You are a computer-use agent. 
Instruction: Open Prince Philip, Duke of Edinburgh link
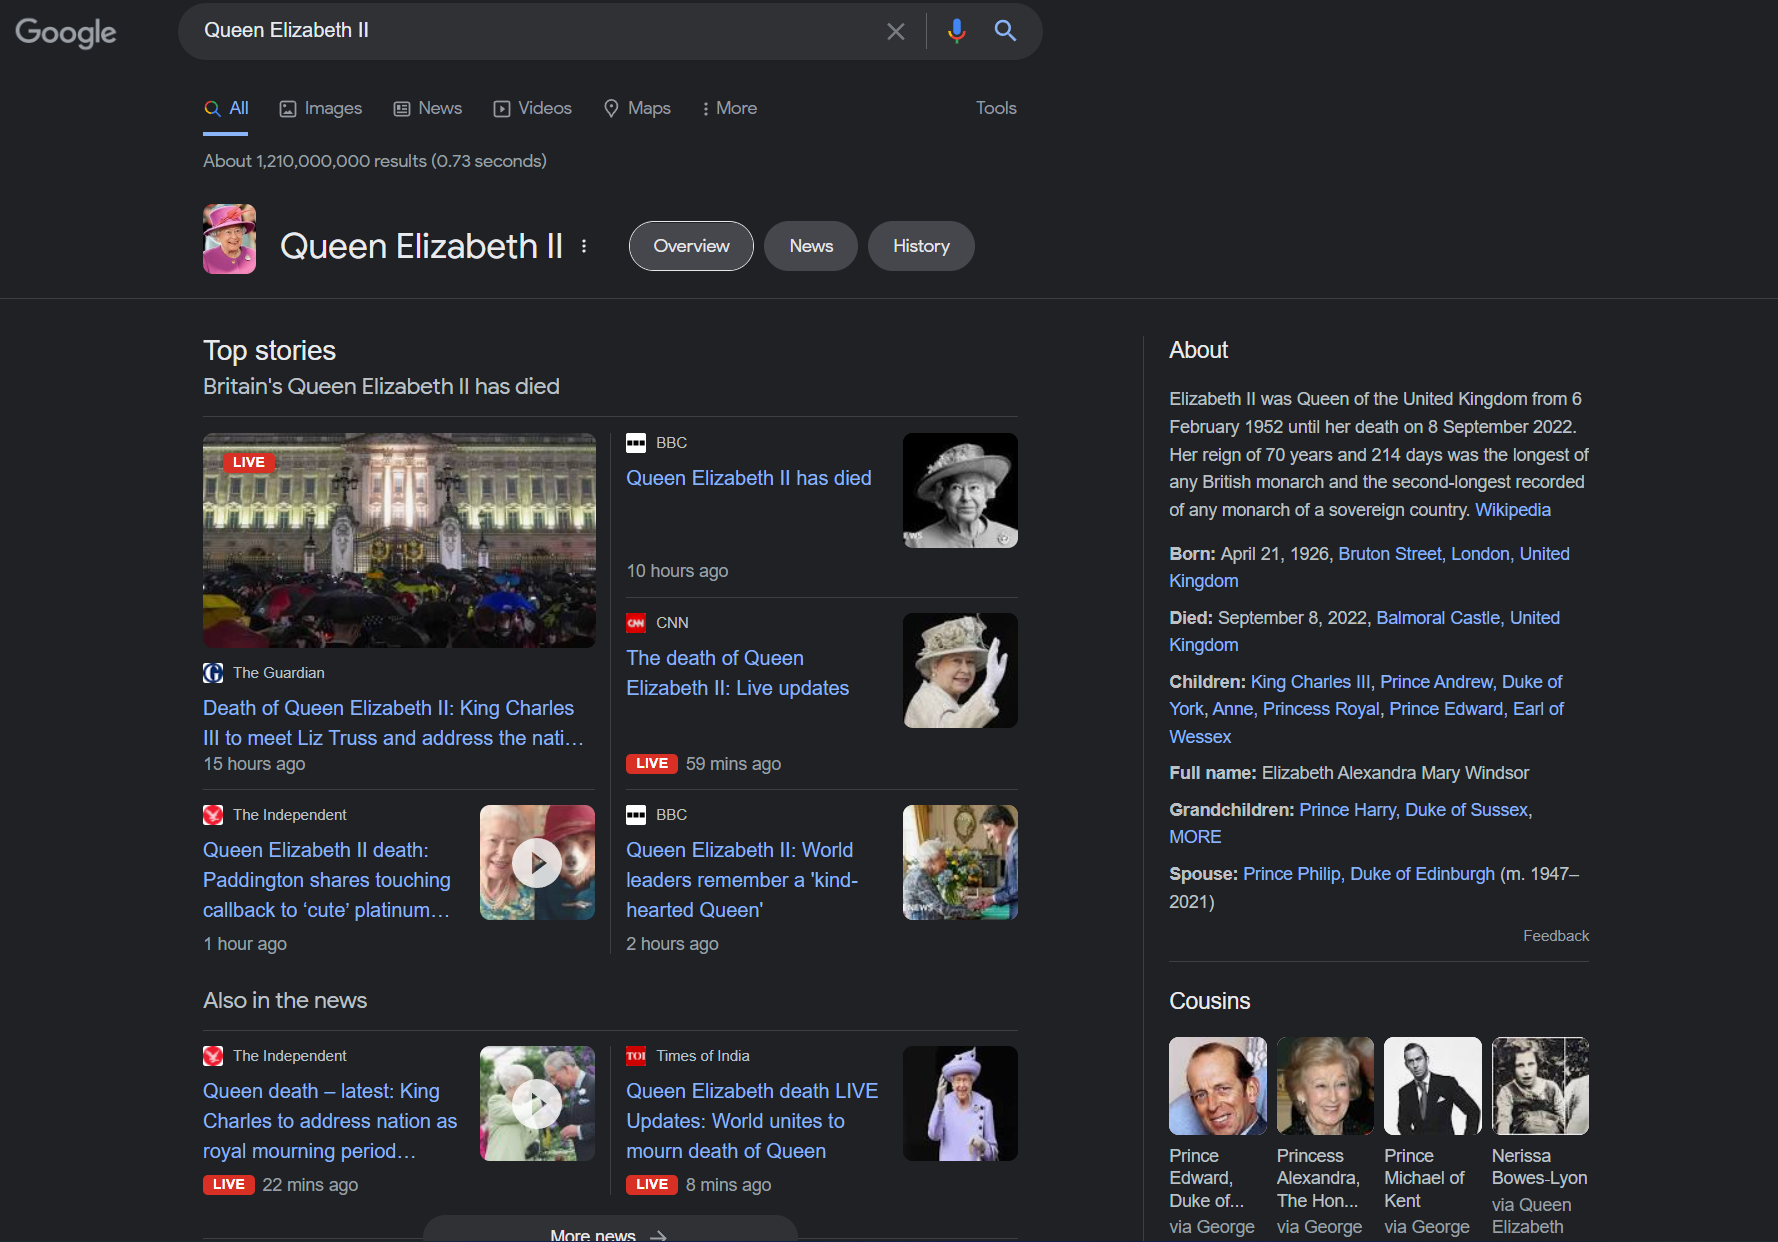tap(1369, 874)
